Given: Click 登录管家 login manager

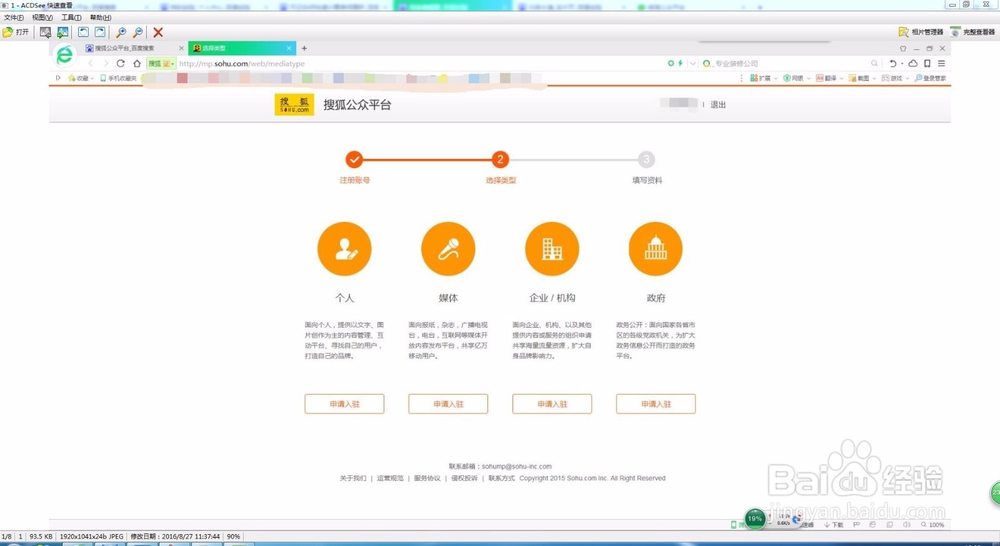Looking at the screenshot, I should (930, 78).
